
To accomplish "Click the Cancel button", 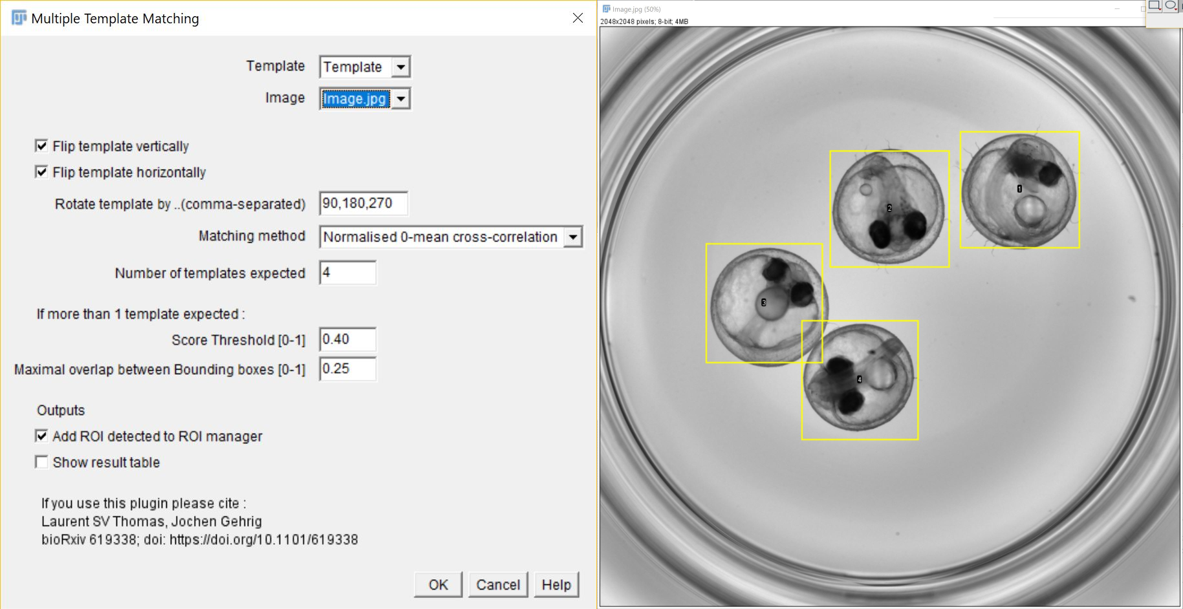I will tap(498, 585).
